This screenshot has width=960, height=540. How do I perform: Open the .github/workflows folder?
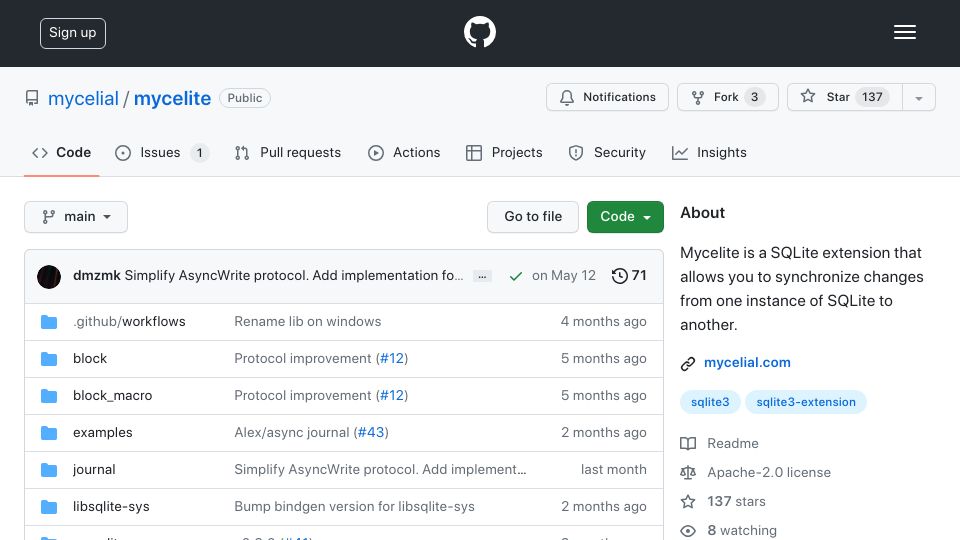pyautogui.click(x=129, y=321)
